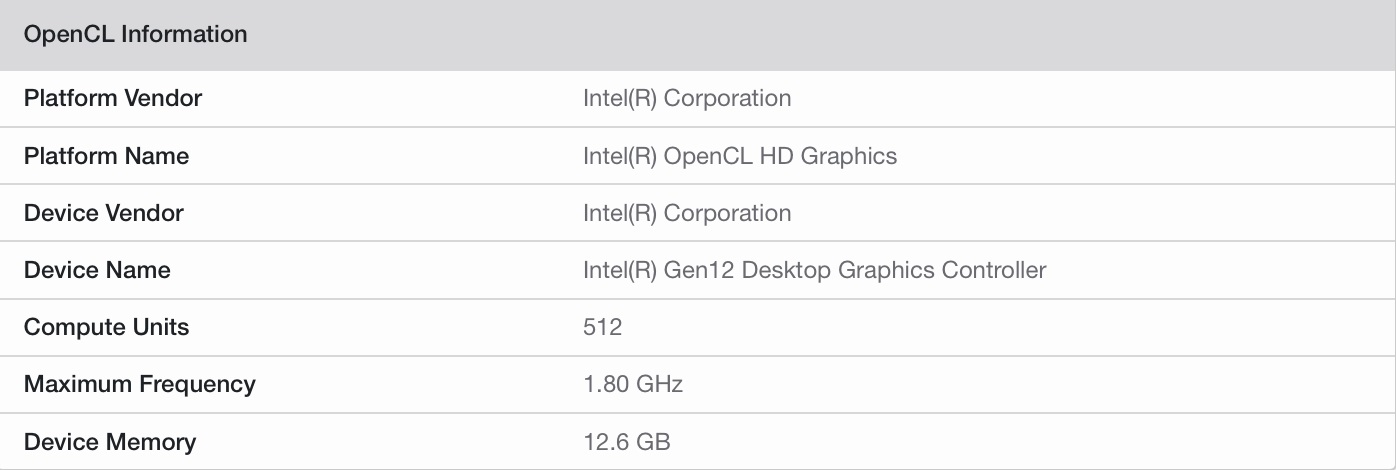Select the "Device Vendor" row label
Viewport: 1396px width, 470px height.
click(104, 213)
